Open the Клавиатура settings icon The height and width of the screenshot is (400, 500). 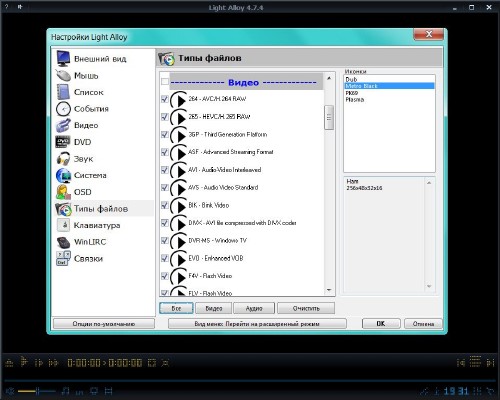63,225
